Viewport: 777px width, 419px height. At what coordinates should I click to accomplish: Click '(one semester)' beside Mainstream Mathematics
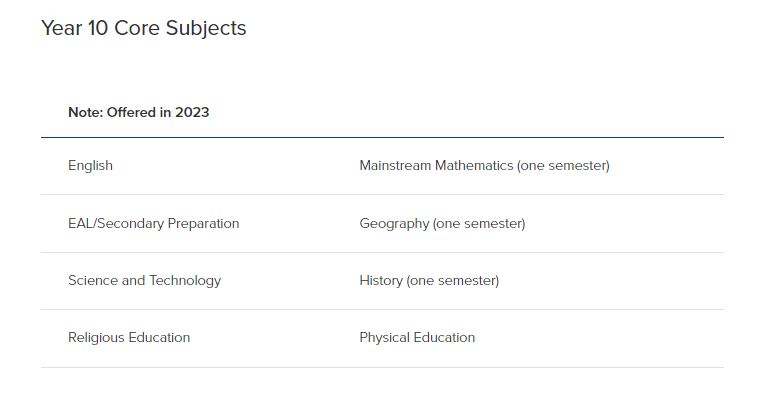(x=563, y=165)
